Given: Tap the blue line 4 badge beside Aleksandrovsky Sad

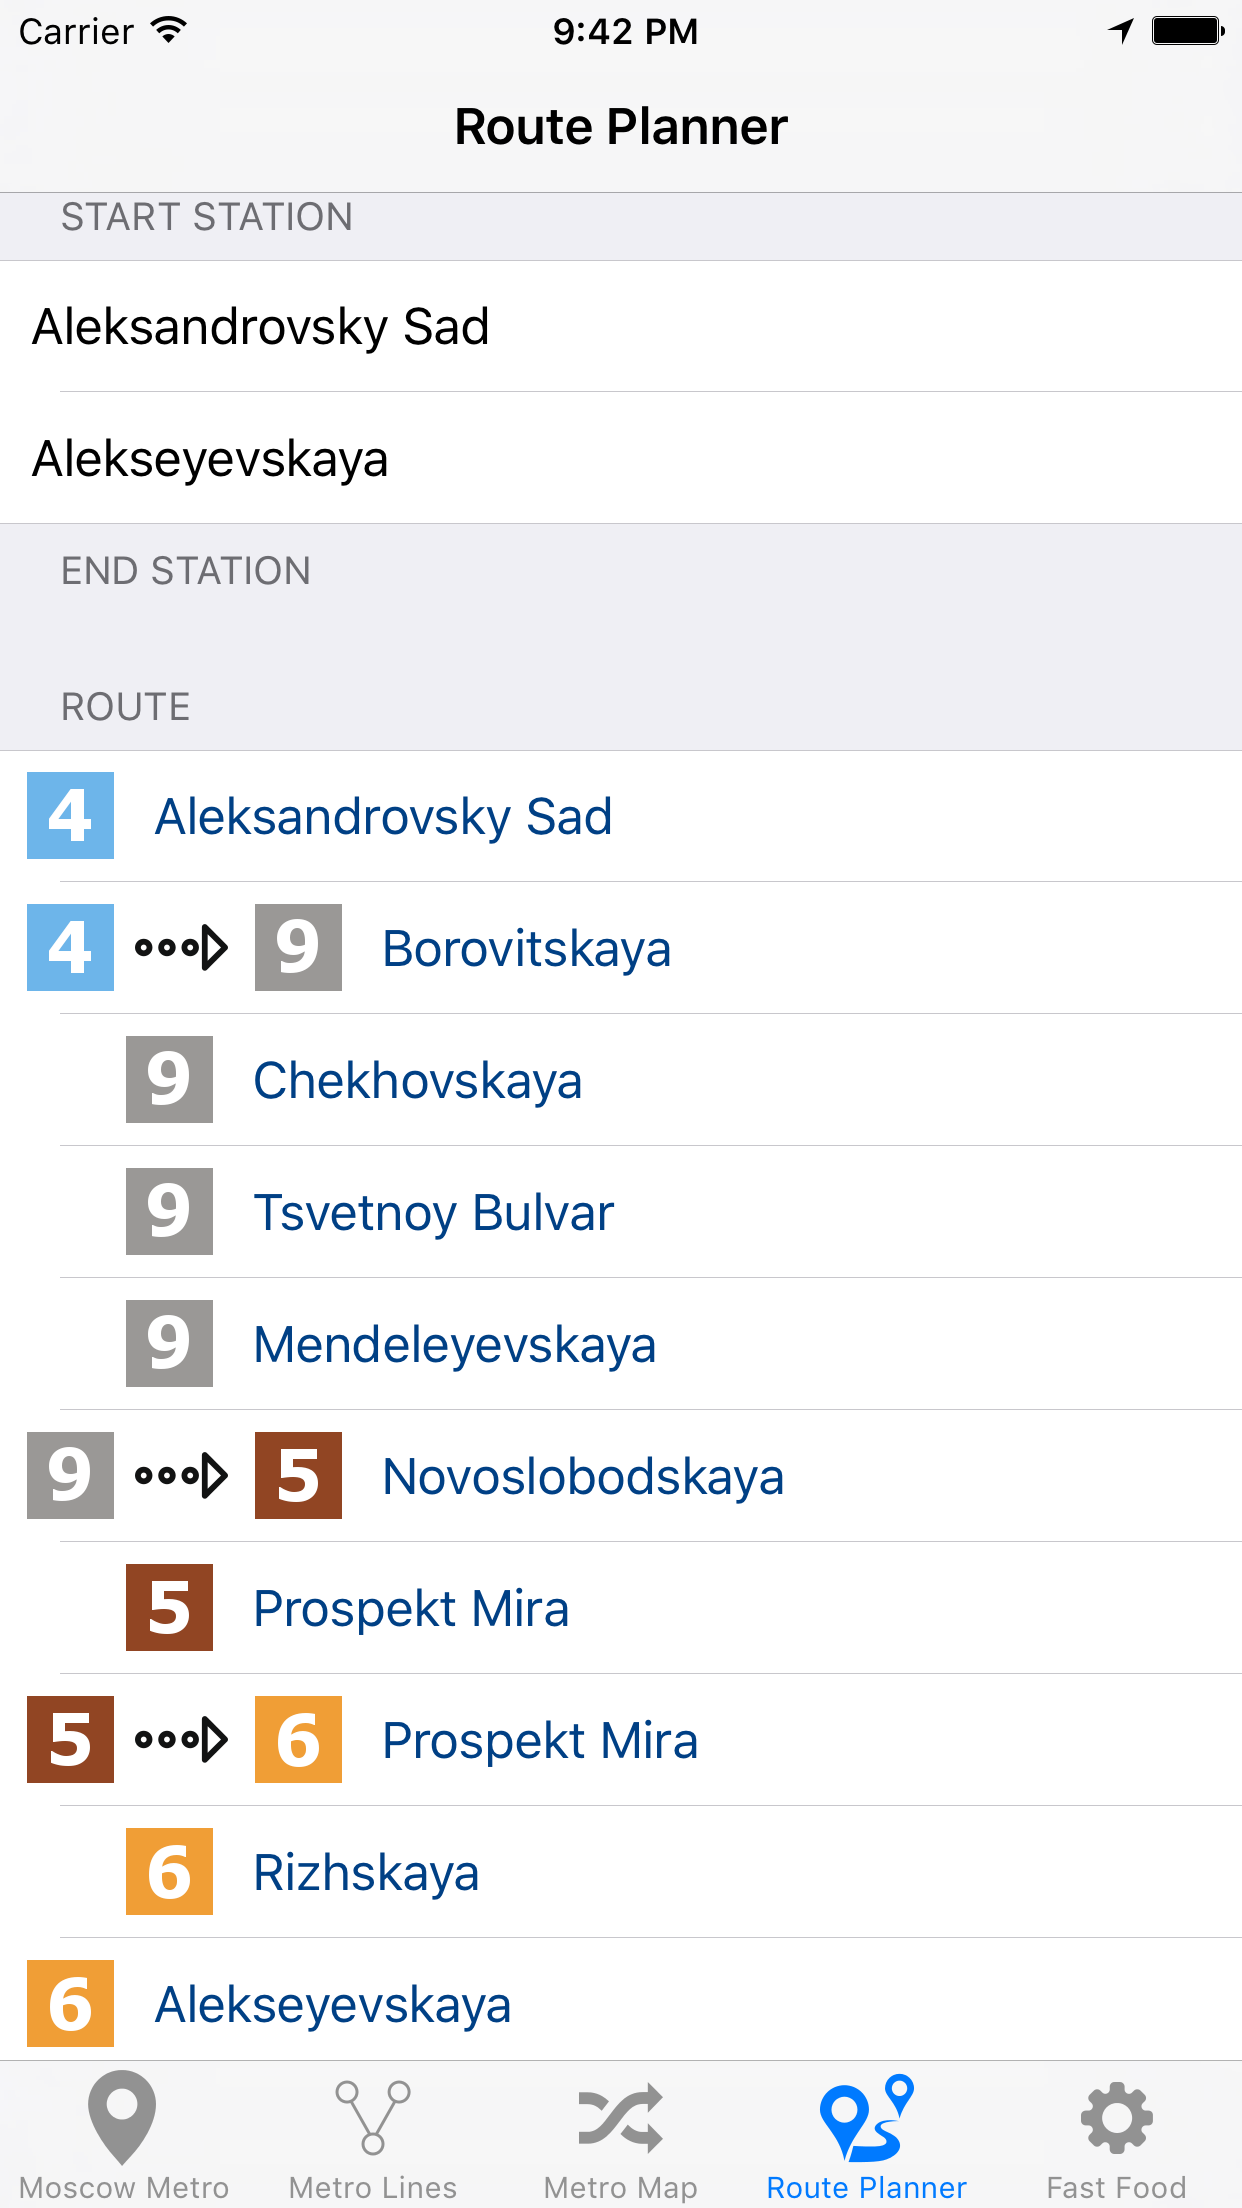Looking at the screenshot, I should coord(70,815).
